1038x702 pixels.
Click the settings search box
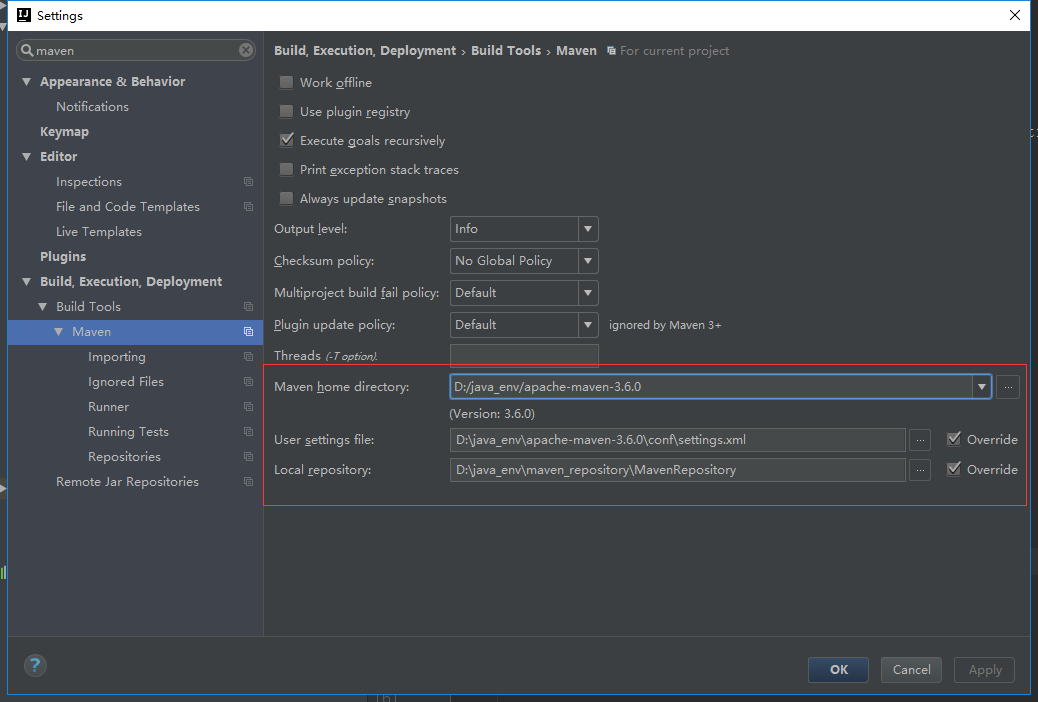[x=136, y=50]
